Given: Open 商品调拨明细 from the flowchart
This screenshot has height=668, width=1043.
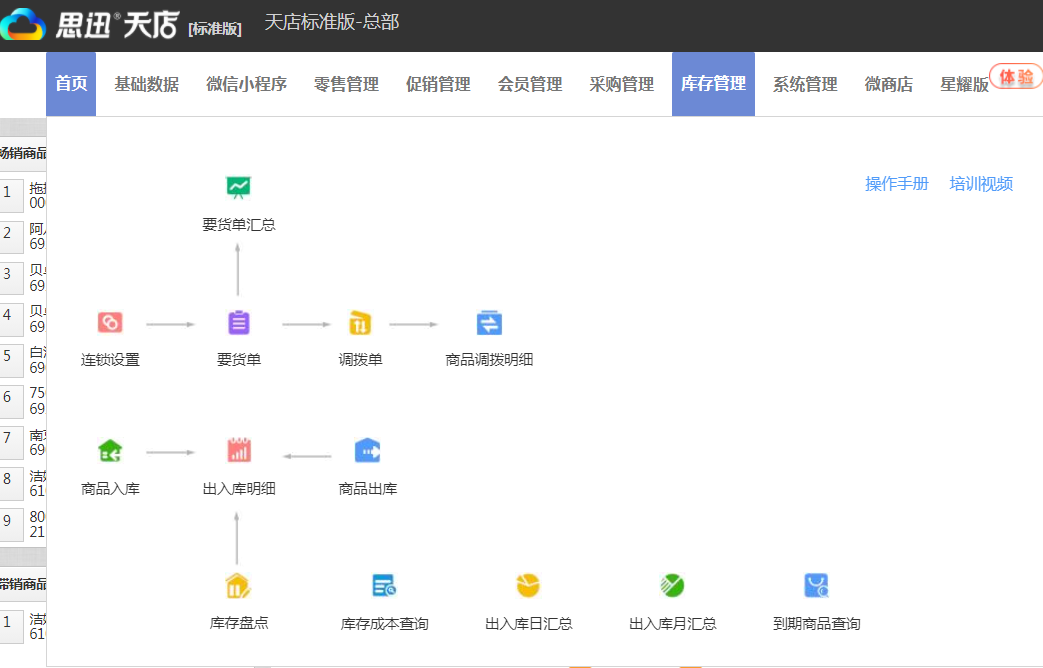Looking at the screenshot, I should pos(488,322).
